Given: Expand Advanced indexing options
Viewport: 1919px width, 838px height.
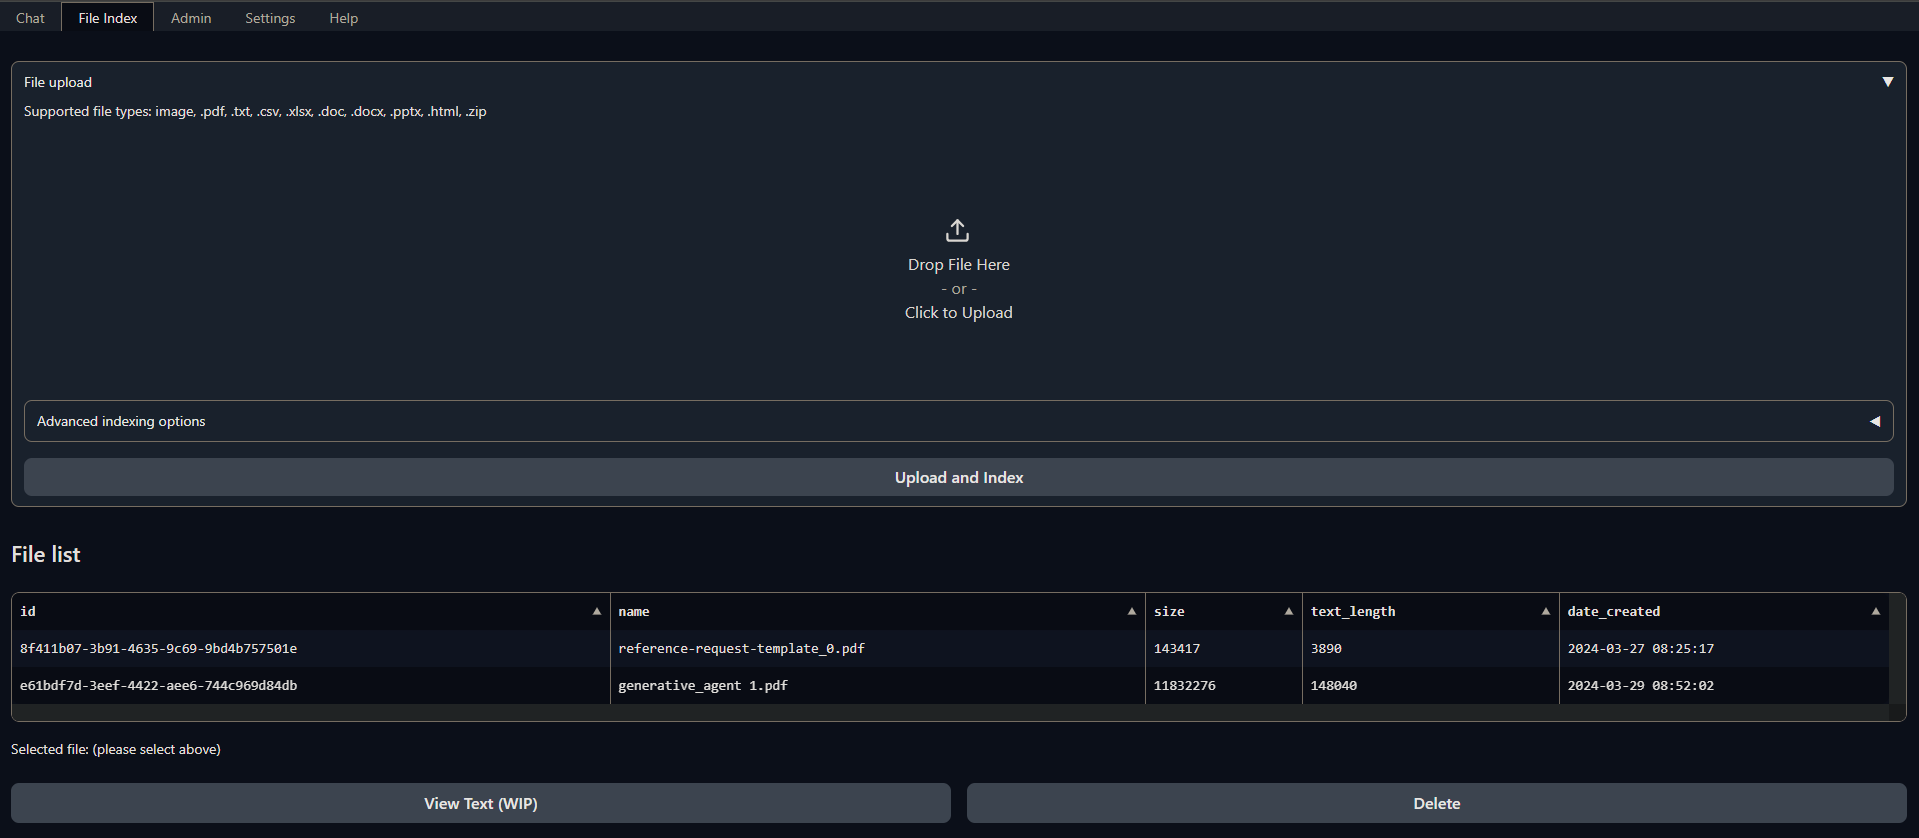Looking at the screenshot, I should click(1874, 421).
